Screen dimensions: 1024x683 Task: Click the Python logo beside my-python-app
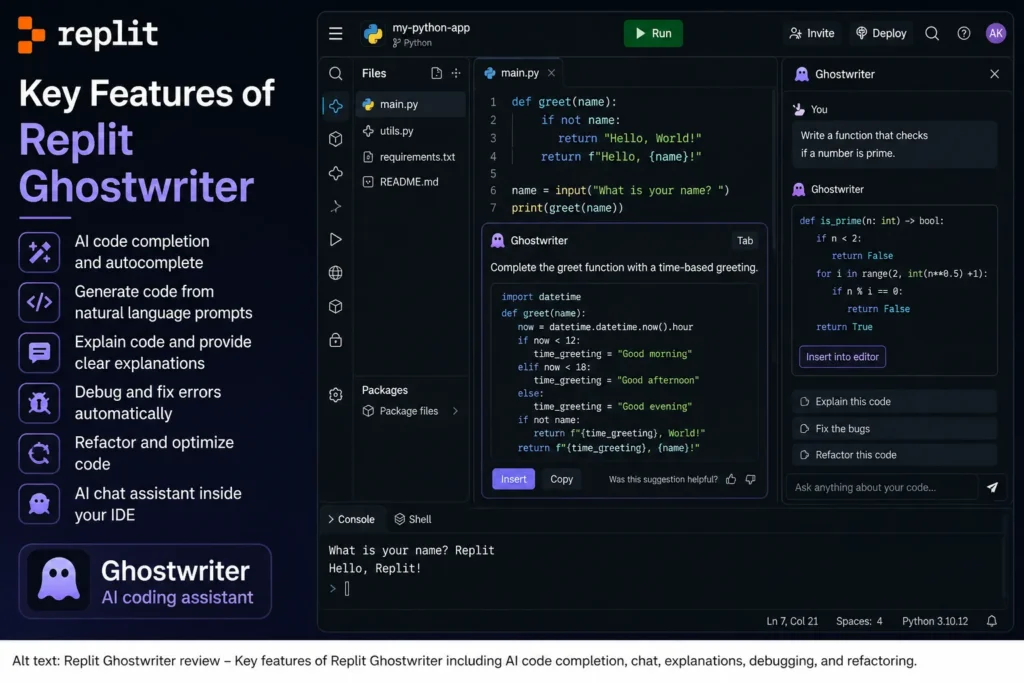[374, 34]
